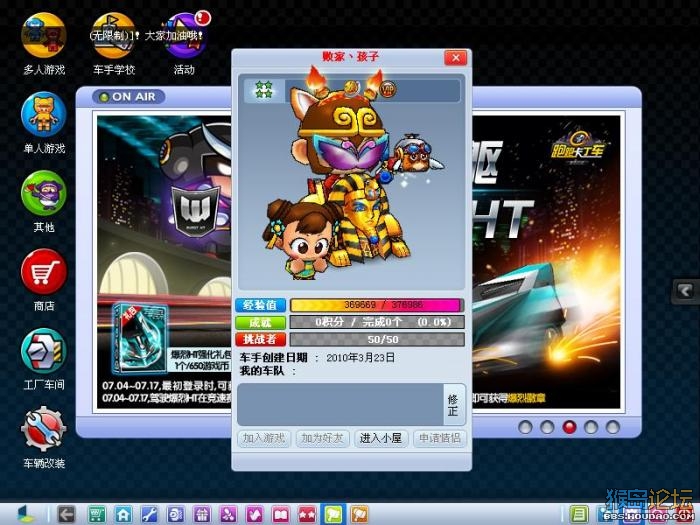The height and width of the screenshot is (525, 700).
Task: Click the green shopping cart toolbar icon
Action: tap(97, 514)
